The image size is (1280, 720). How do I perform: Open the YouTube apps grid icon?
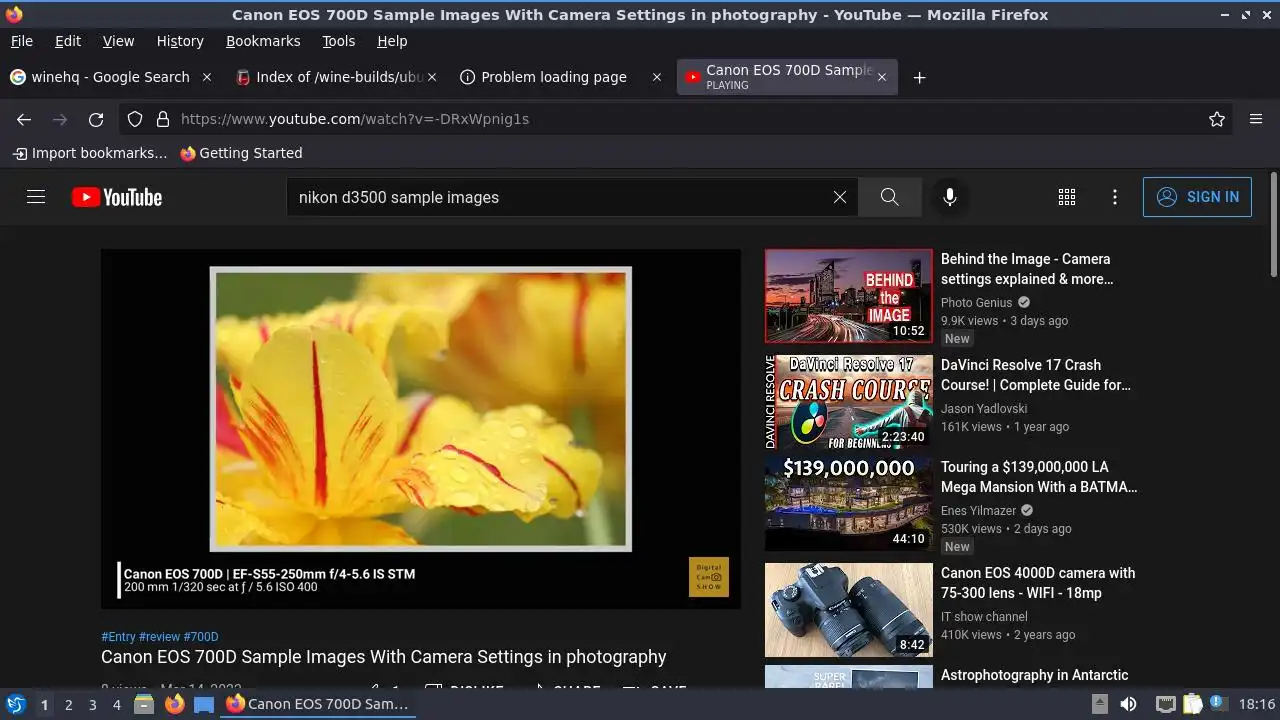[x=1067, y=197]
